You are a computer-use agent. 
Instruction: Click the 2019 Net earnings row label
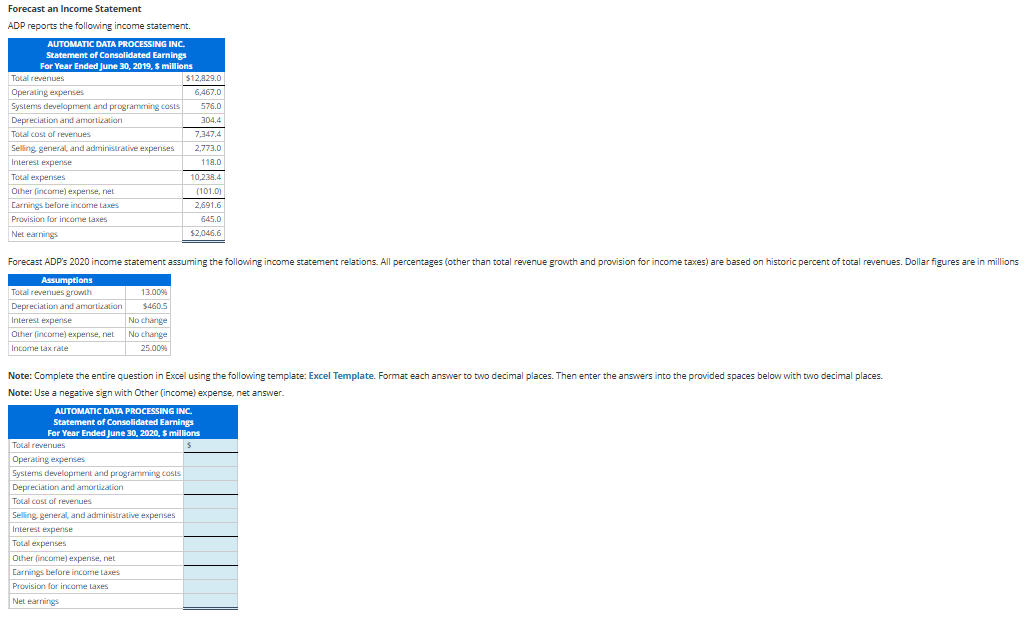[34, 234]
